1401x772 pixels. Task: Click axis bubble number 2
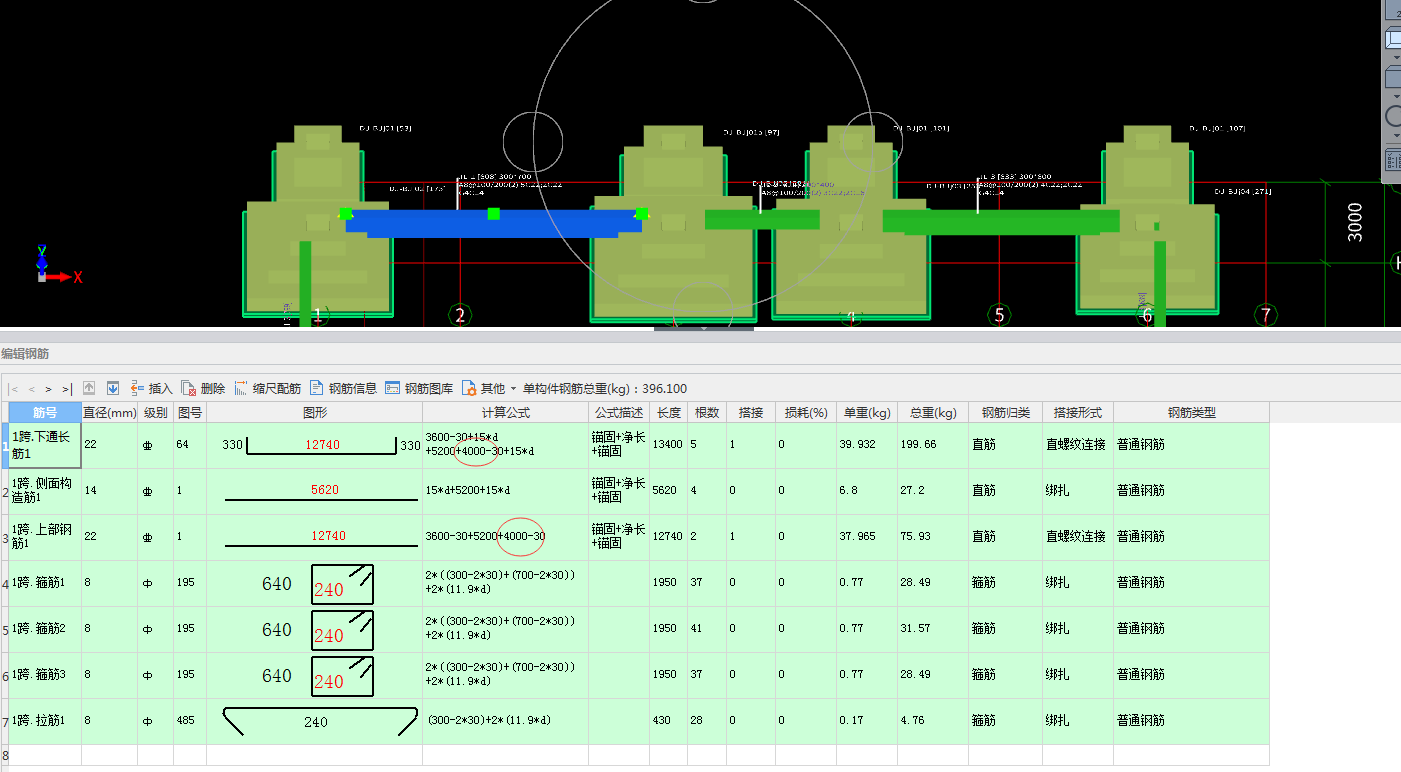[460, 316]
